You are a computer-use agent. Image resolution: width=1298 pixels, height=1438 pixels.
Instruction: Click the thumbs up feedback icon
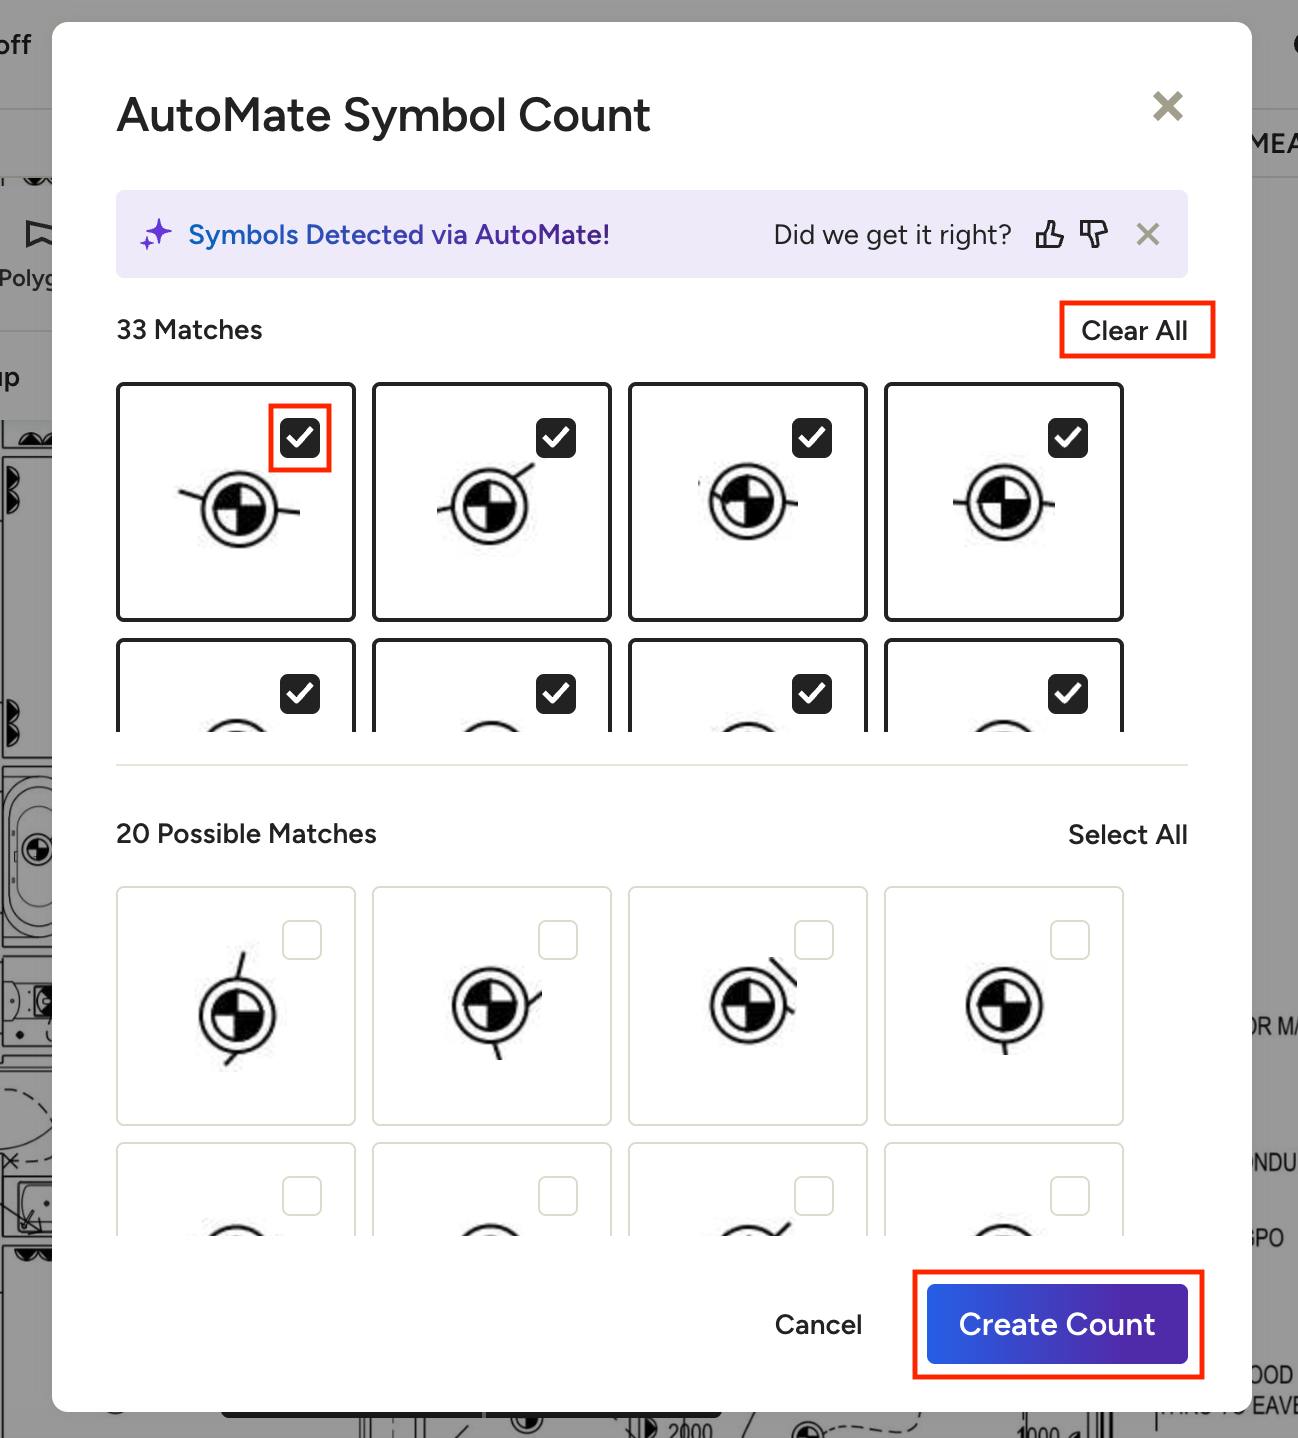[x=1049, y=235]
